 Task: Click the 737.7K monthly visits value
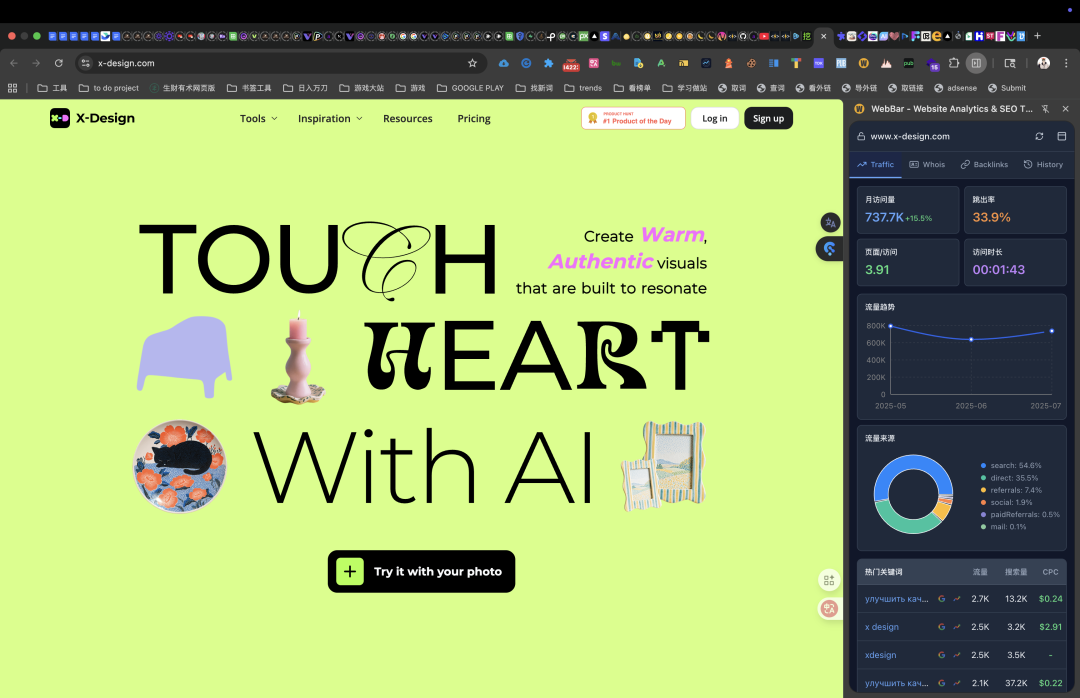click(x=884, y=217)
